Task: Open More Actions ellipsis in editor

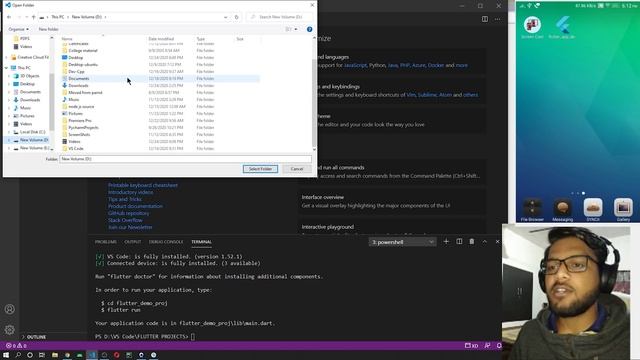Action: (497, 19)
